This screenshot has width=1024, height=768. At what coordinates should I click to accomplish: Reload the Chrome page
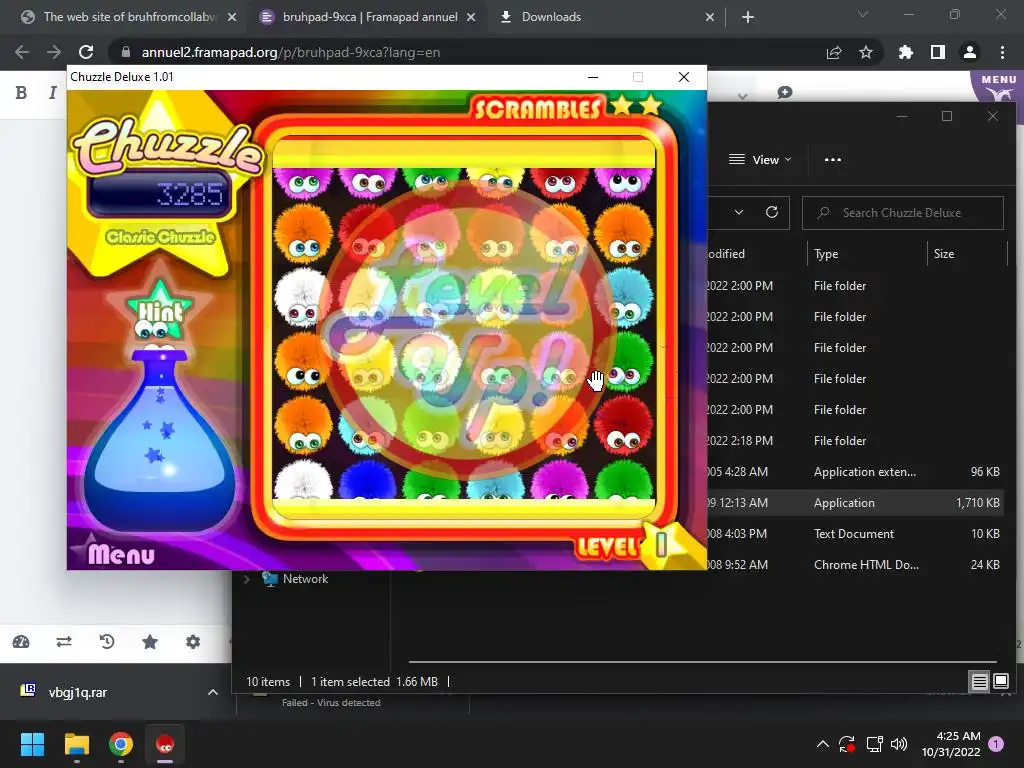[86, 52]
